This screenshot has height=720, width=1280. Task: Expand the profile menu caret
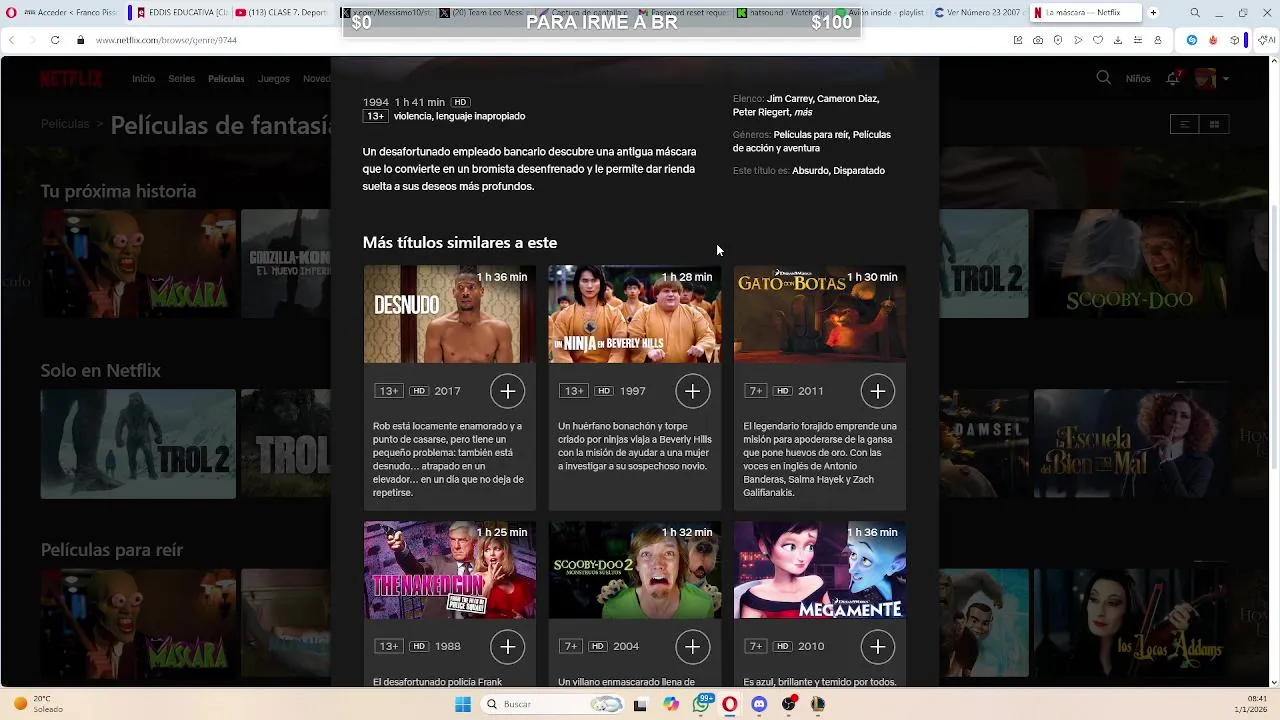point(1225,79)
